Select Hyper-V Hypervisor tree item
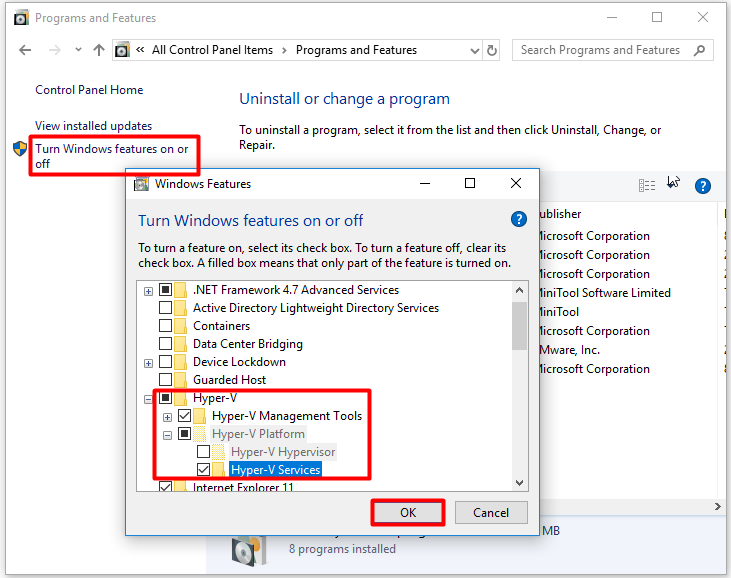 pyautogui.click(x=283, y=452)
